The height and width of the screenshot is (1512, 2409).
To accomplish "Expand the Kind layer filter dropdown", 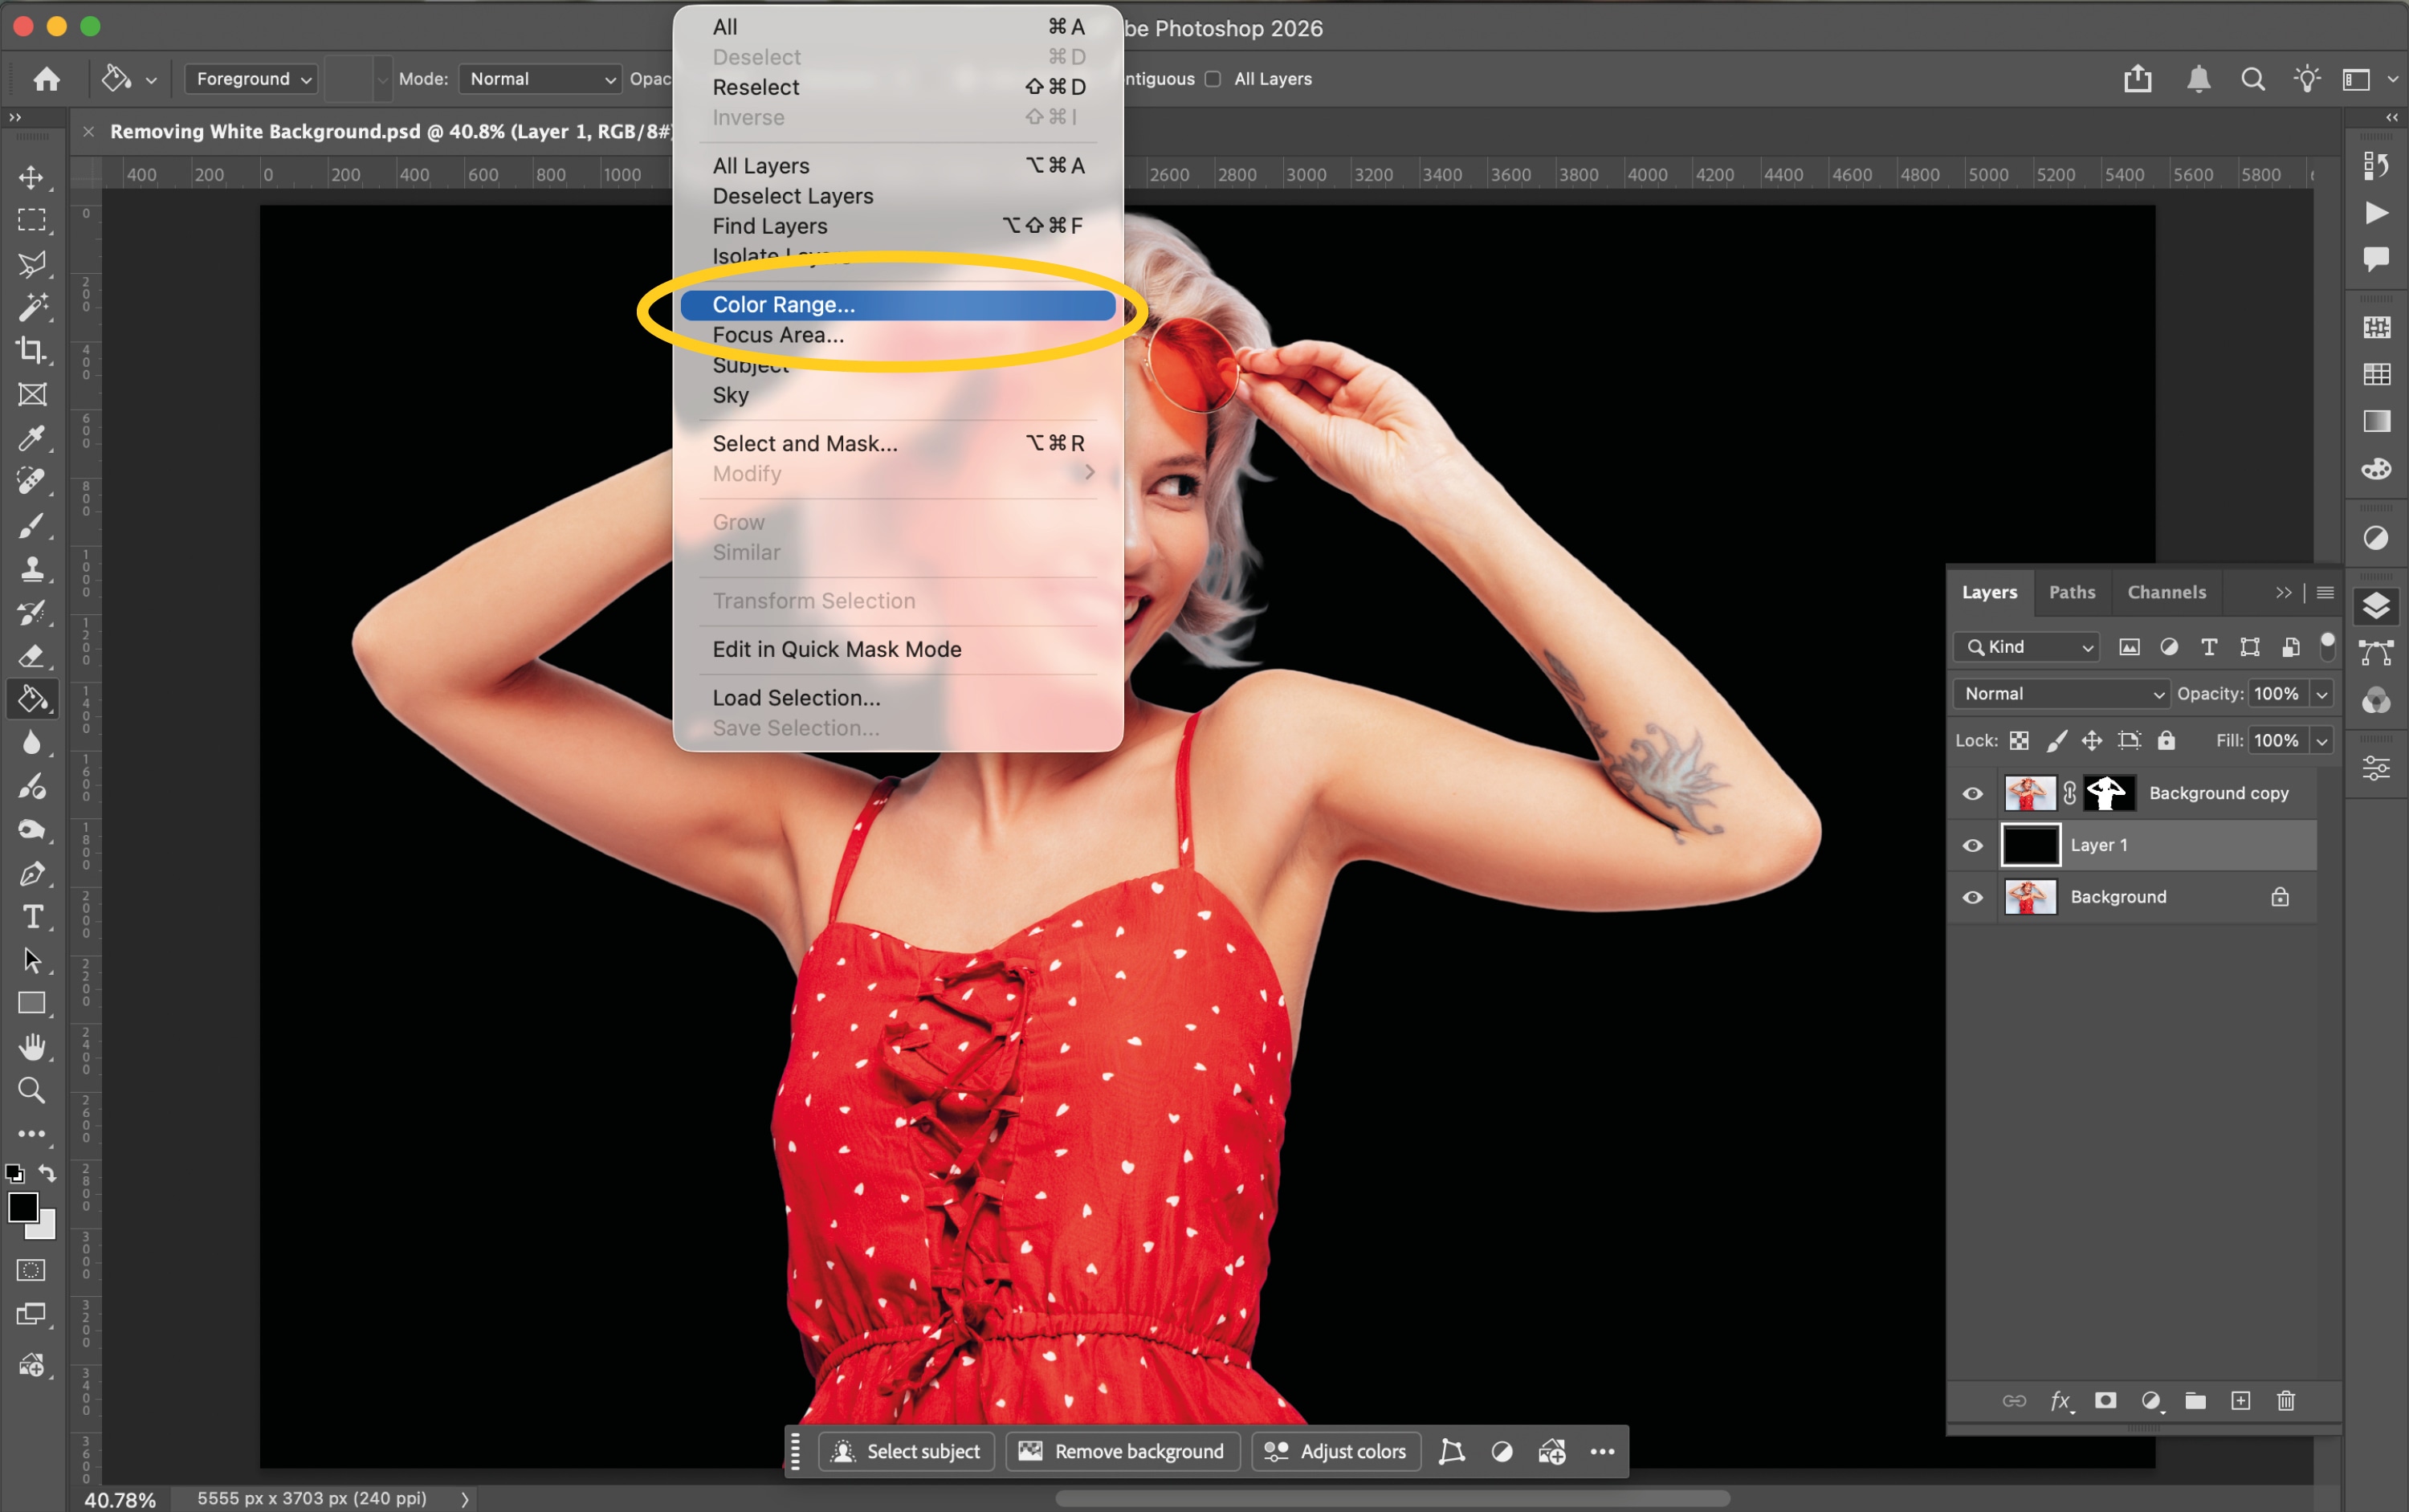I will pos(2027,647).
